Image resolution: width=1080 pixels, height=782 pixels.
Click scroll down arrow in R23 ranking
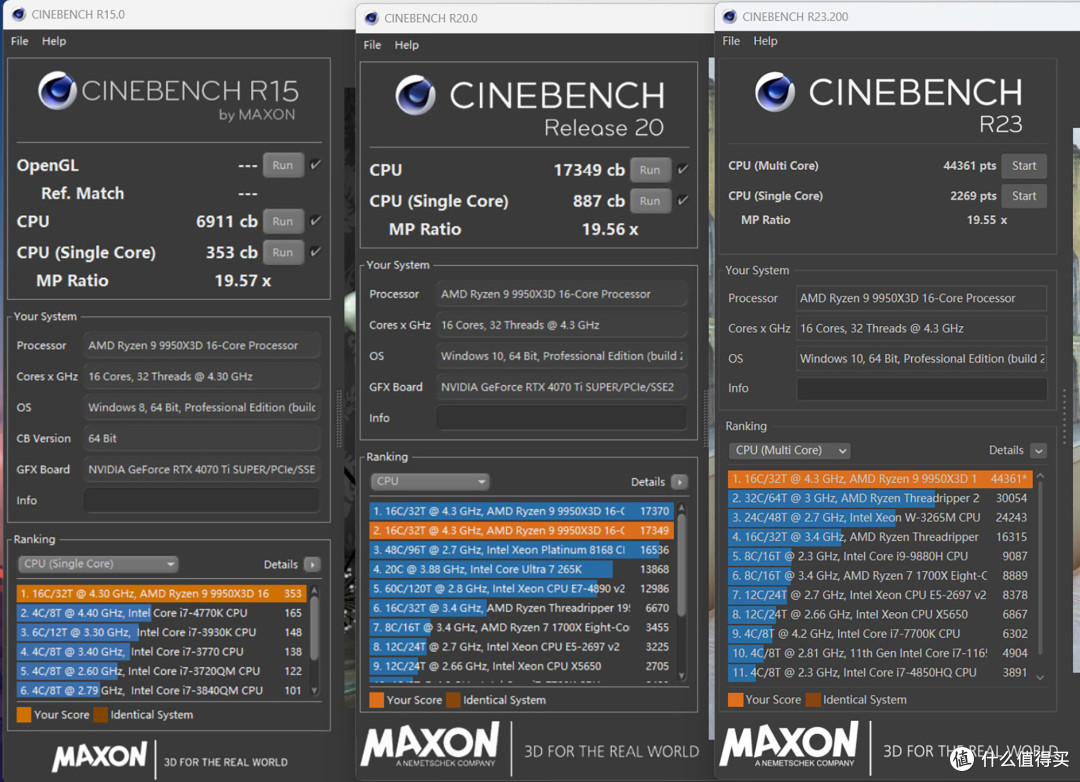(1040, 677)
